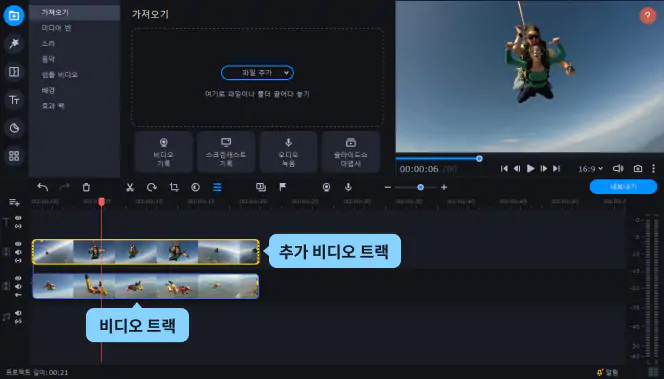Open the filters magic wand sidebar icon

tap(14, 44)
